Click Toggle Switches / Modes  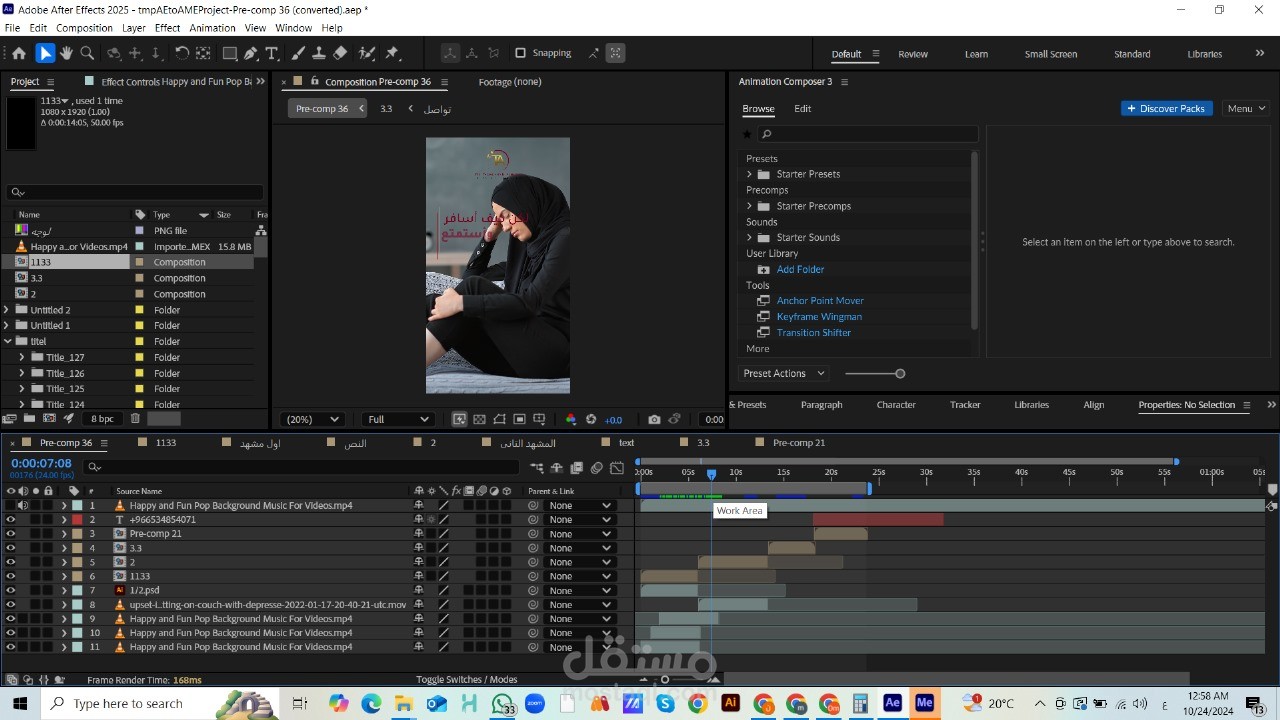(x=466, y=679)
